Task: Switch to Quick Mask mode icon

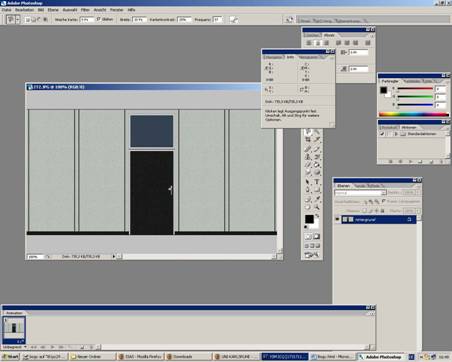Action: point(316,237)
